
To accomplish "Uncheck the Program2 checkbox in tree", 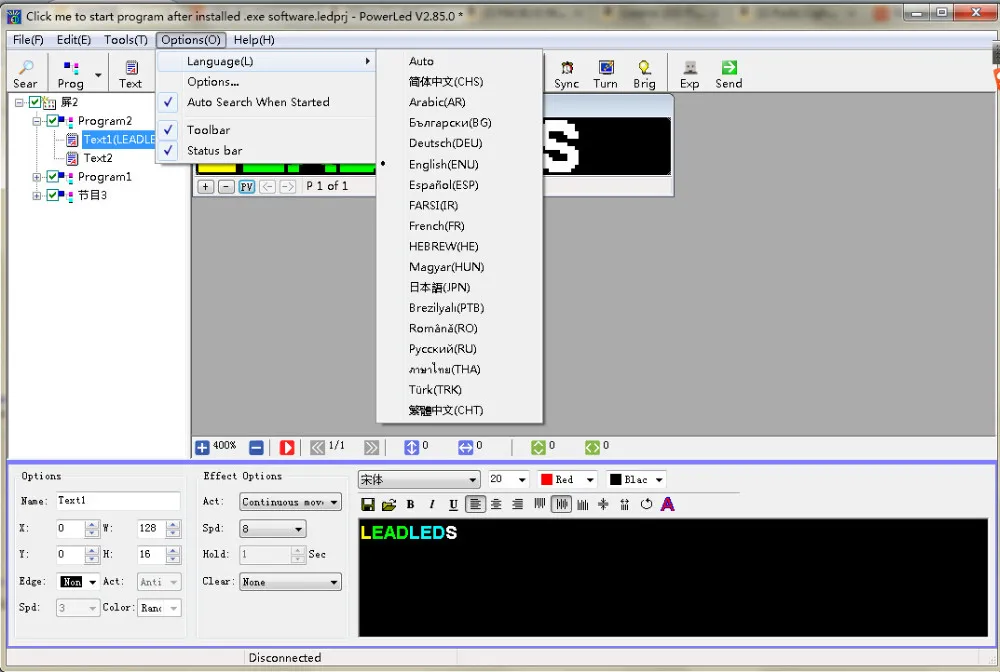I will 52,121.
